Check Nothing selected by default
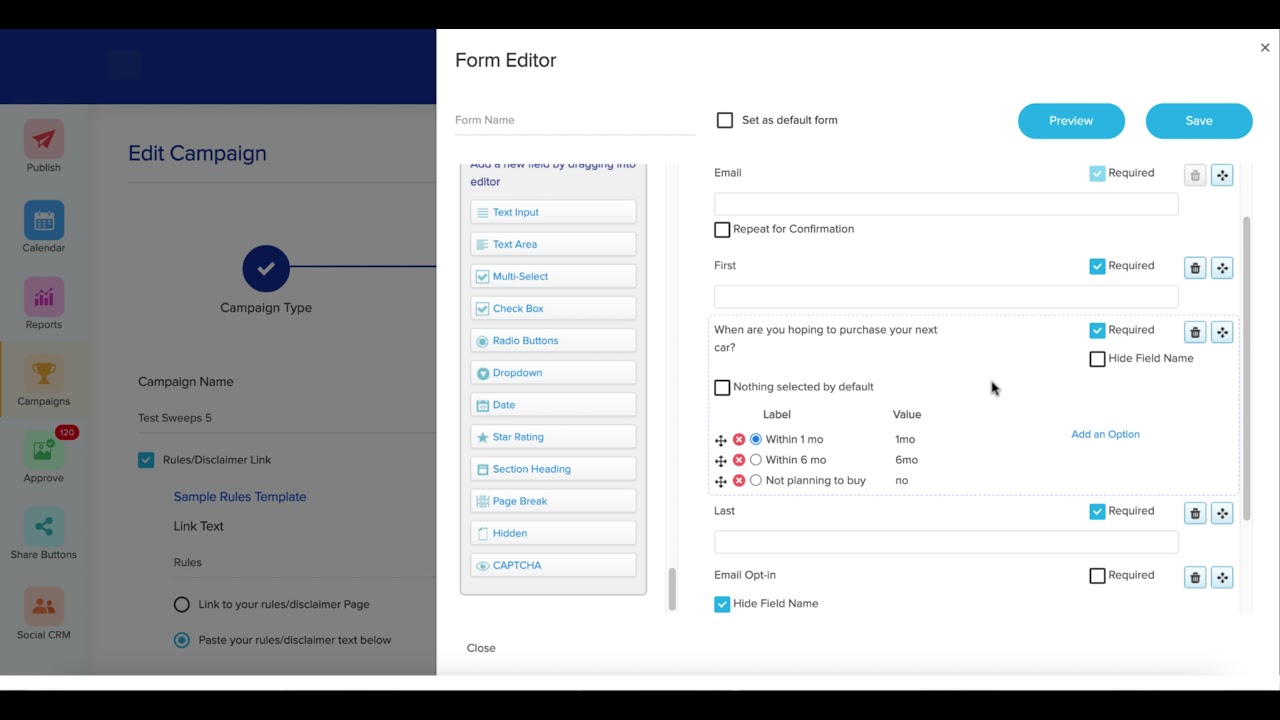 (722, 387)
